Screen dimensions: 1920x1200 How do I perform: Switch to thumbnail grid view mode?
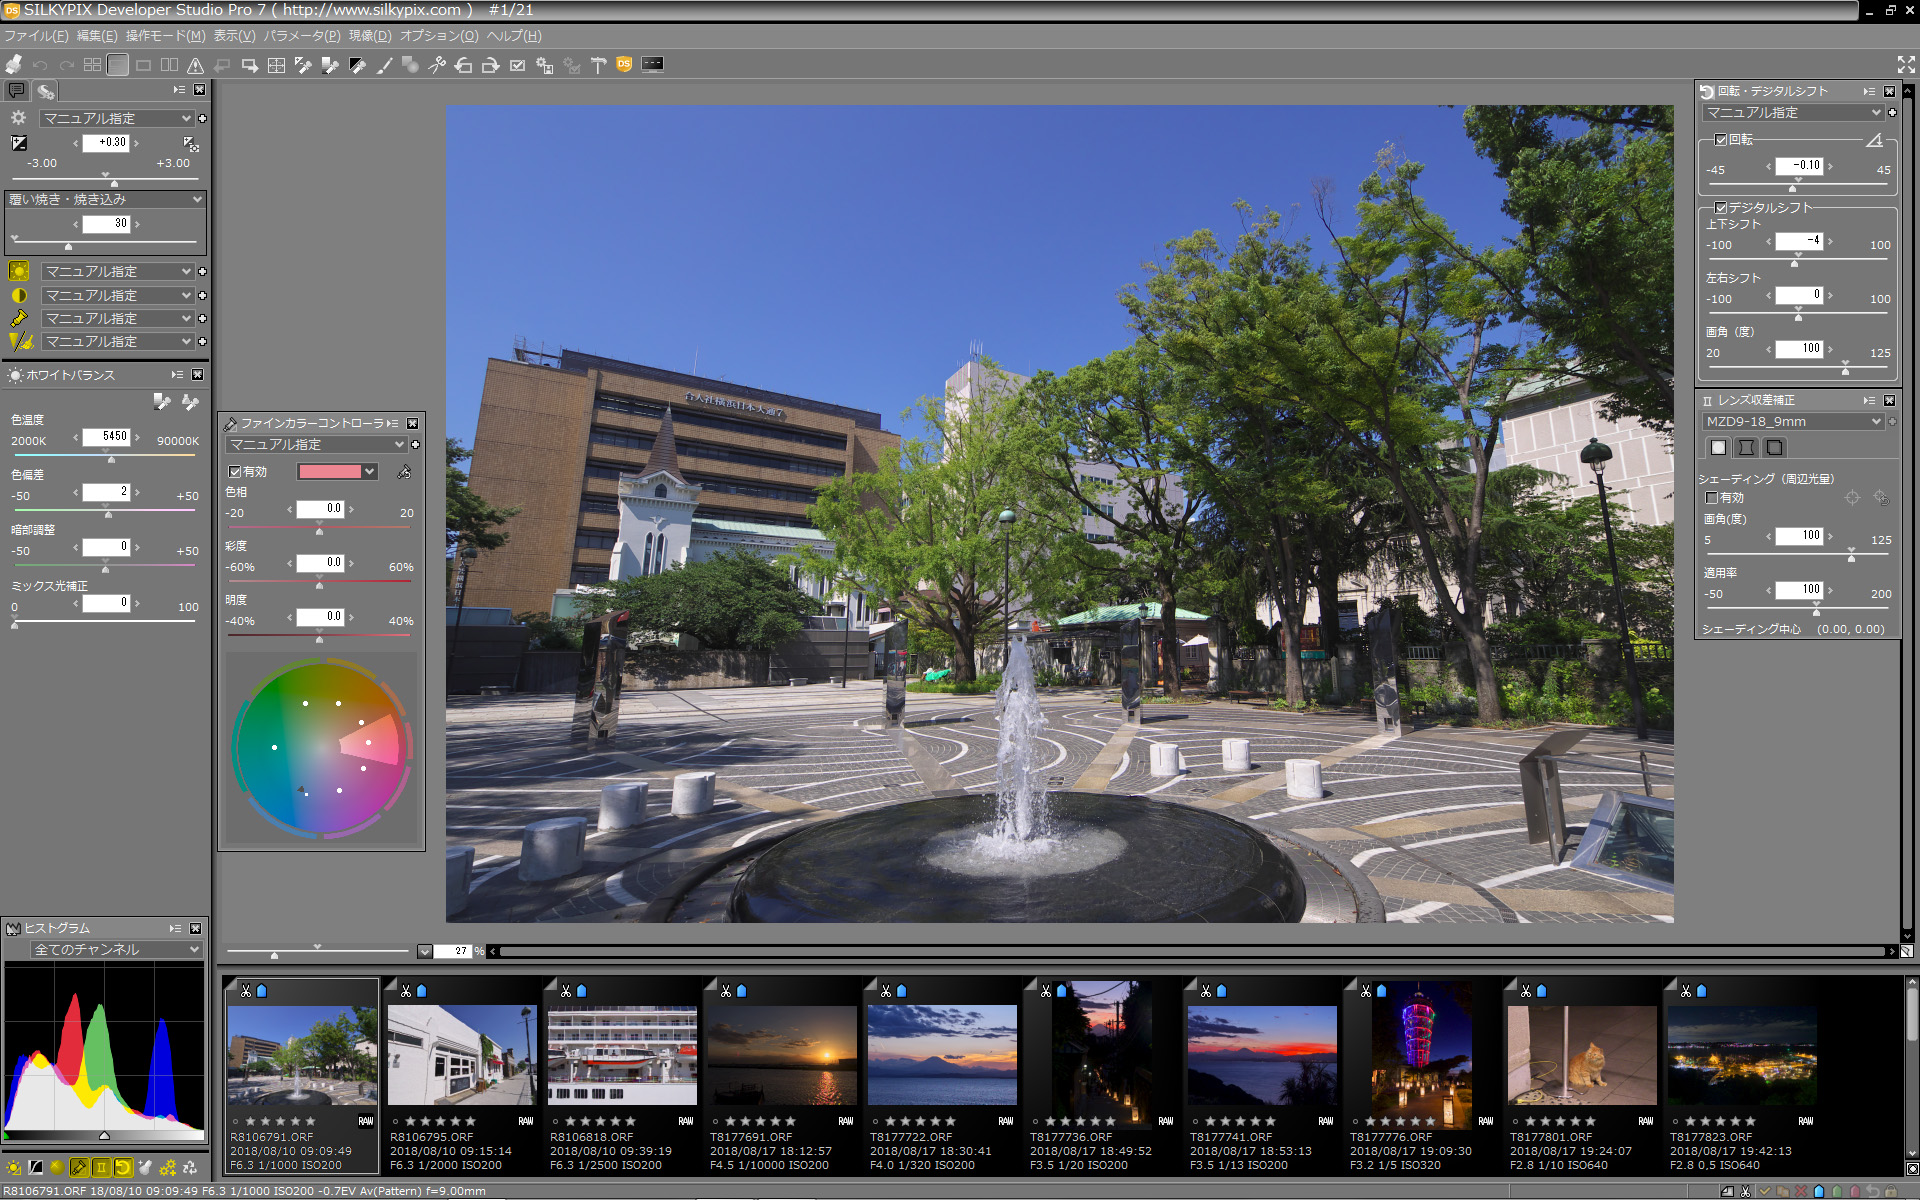point(92,65)
